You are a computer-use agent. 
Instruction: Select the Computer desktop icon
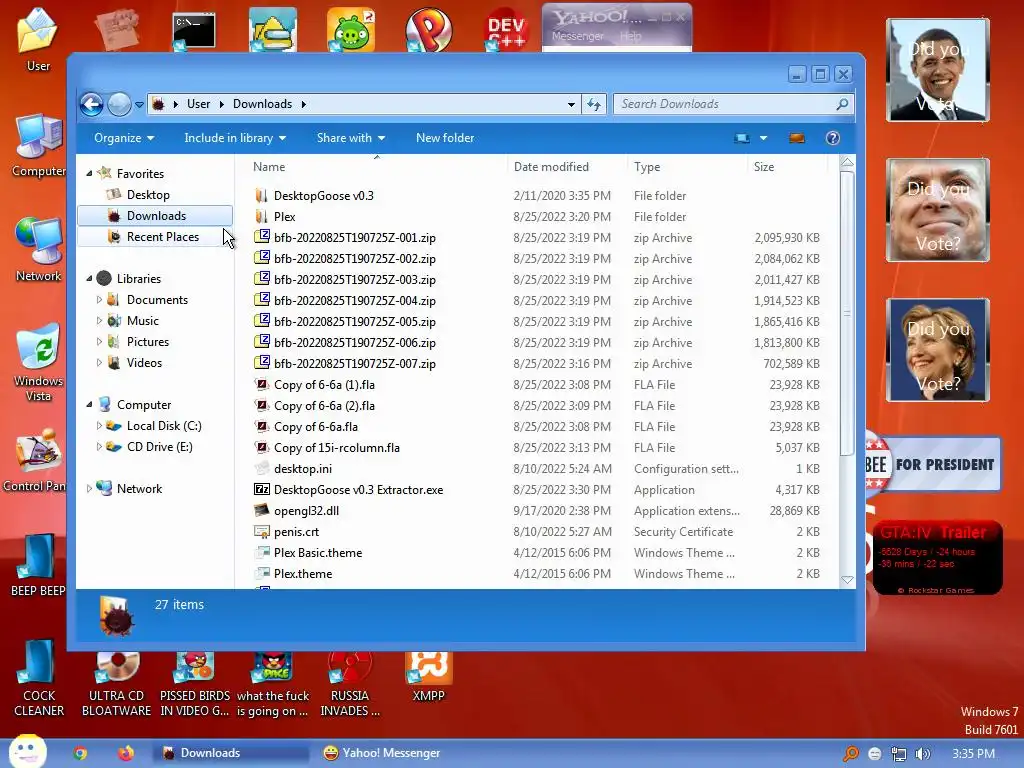point(39,145)
